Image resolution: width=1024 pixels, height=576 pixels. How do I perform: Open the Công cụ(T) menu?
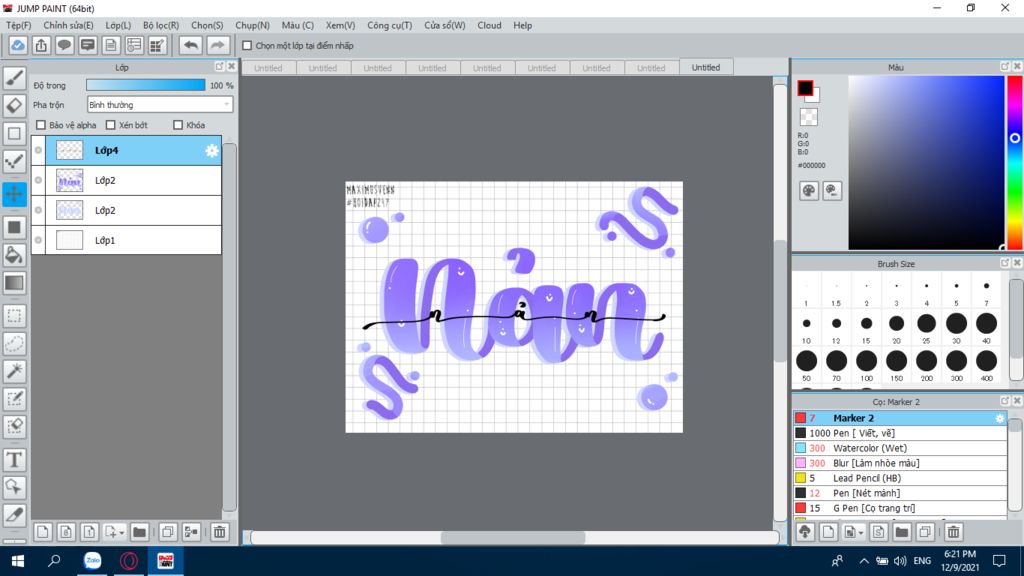coord(389,25)
